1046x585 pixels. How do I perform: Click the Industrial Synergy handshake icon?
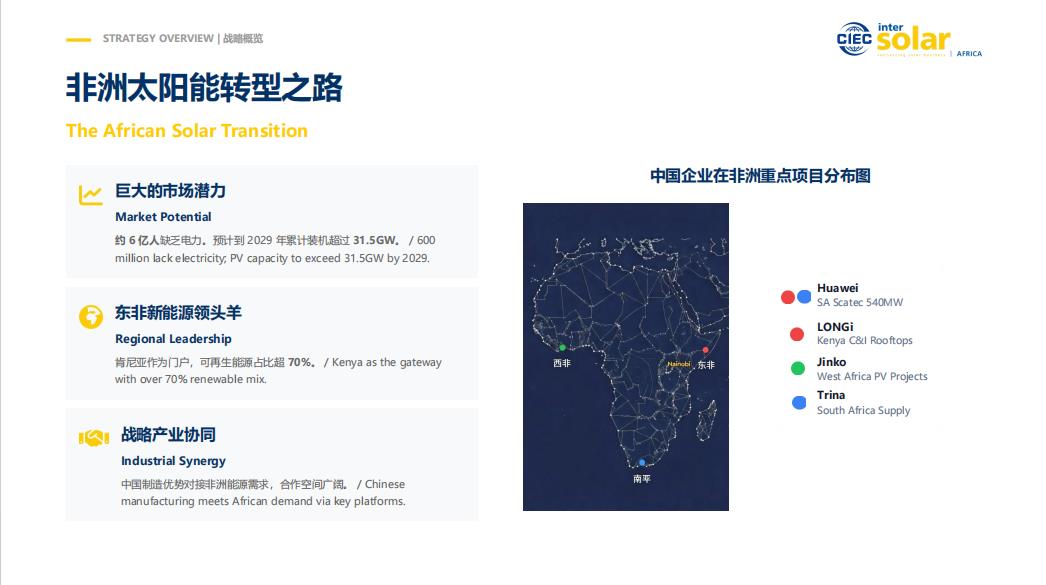[94, 438]
